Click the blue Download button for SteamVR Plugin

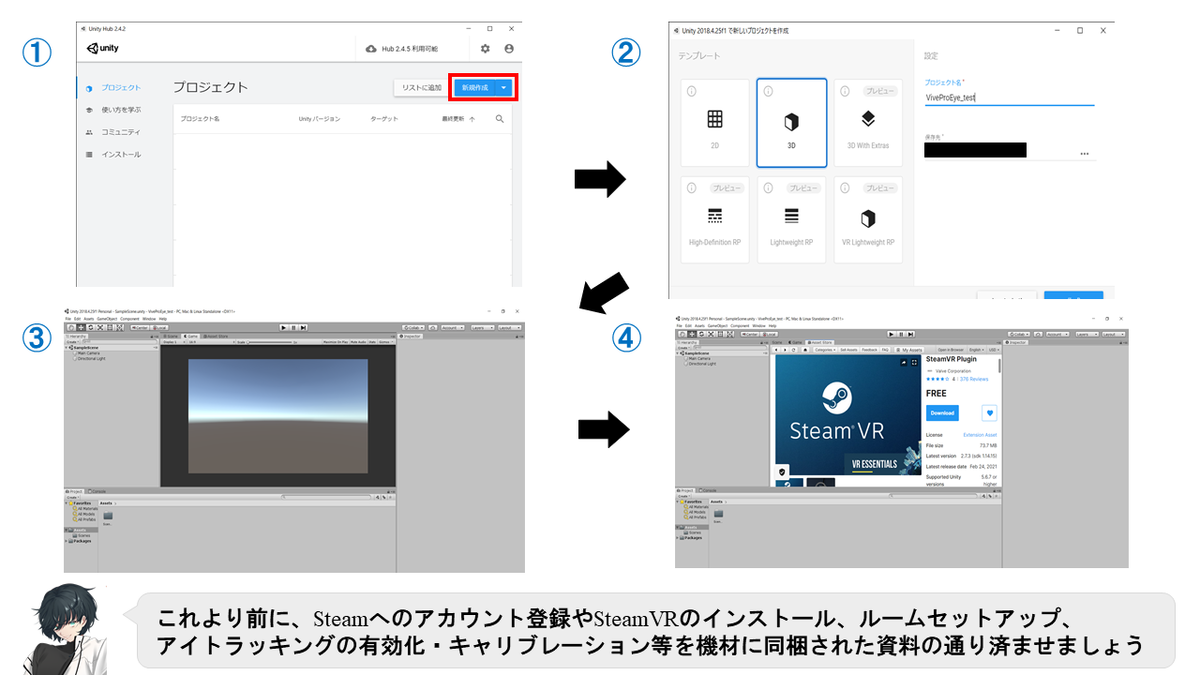[942, 413]
